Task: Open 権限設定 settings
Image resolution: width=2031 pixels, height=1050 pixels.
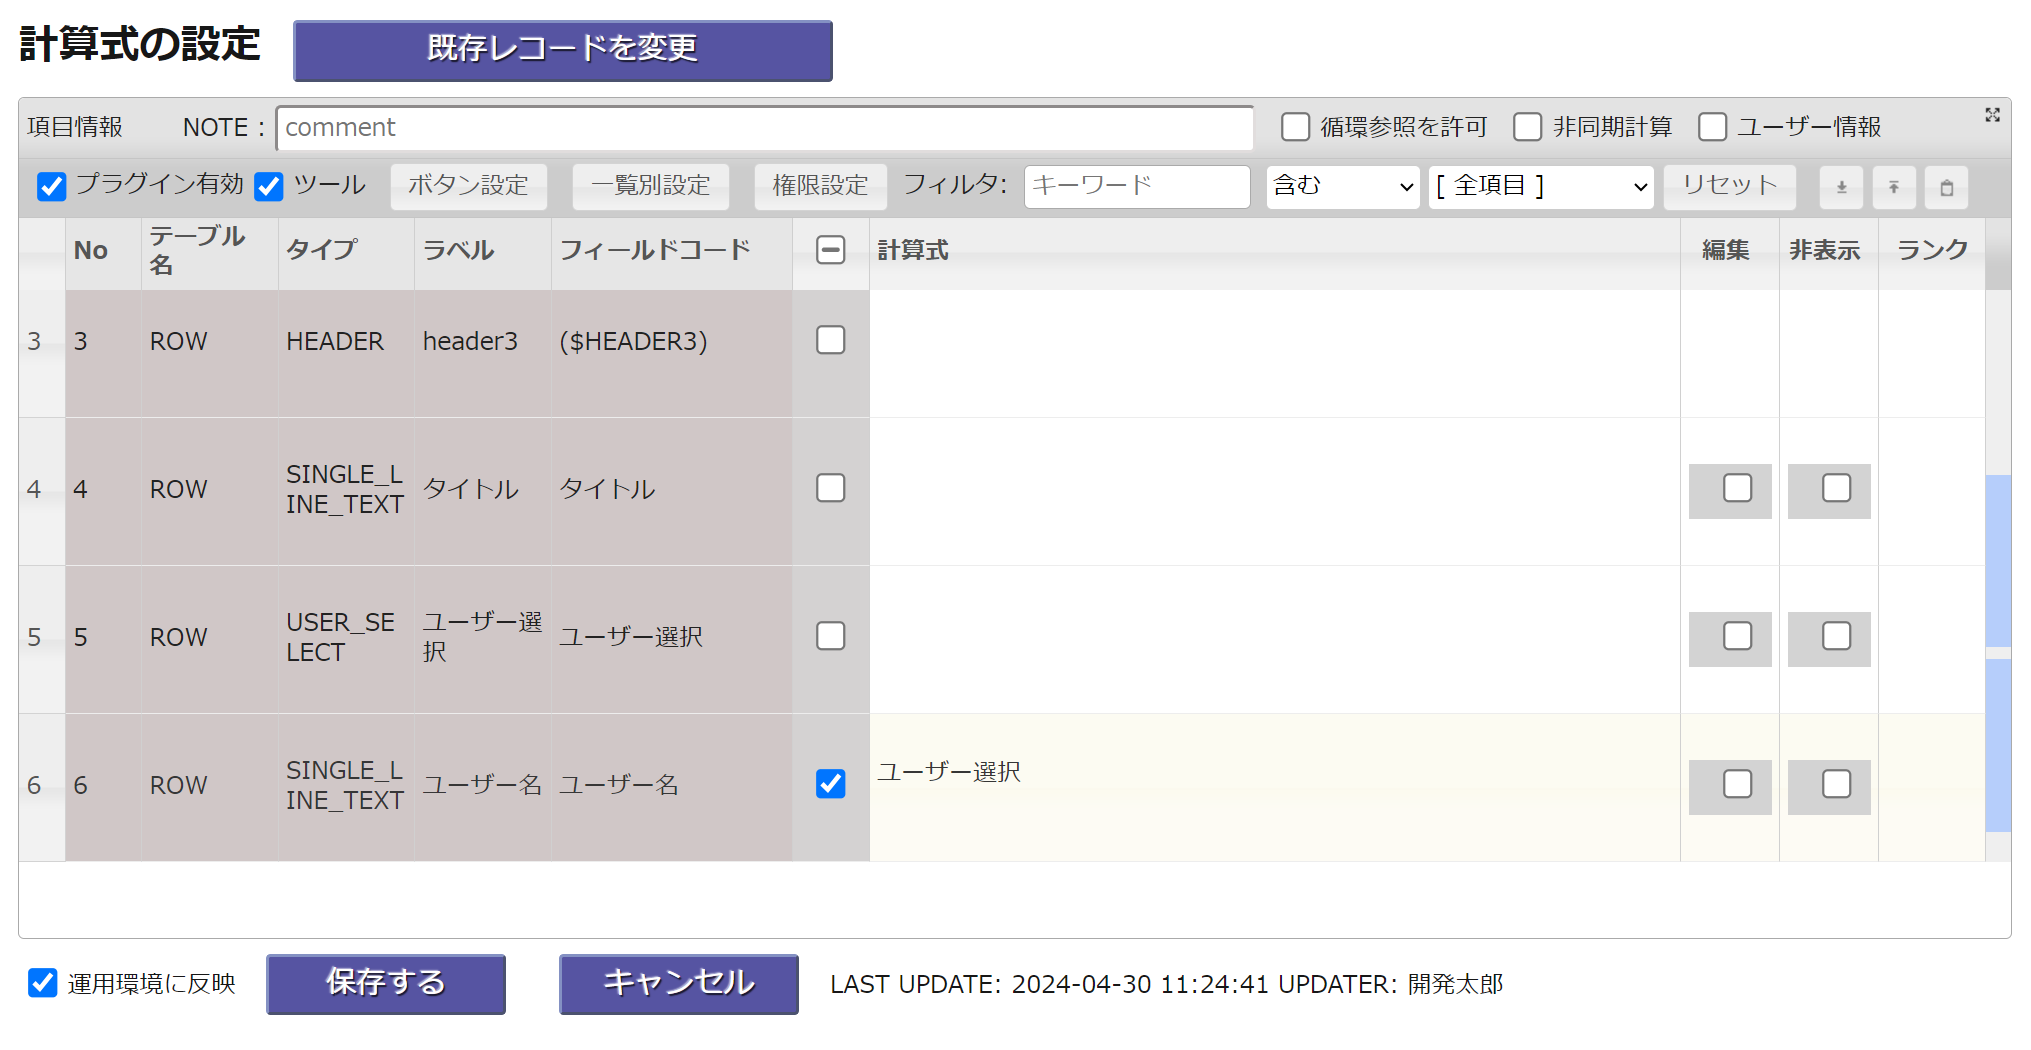Action: (x=821, y=187)
